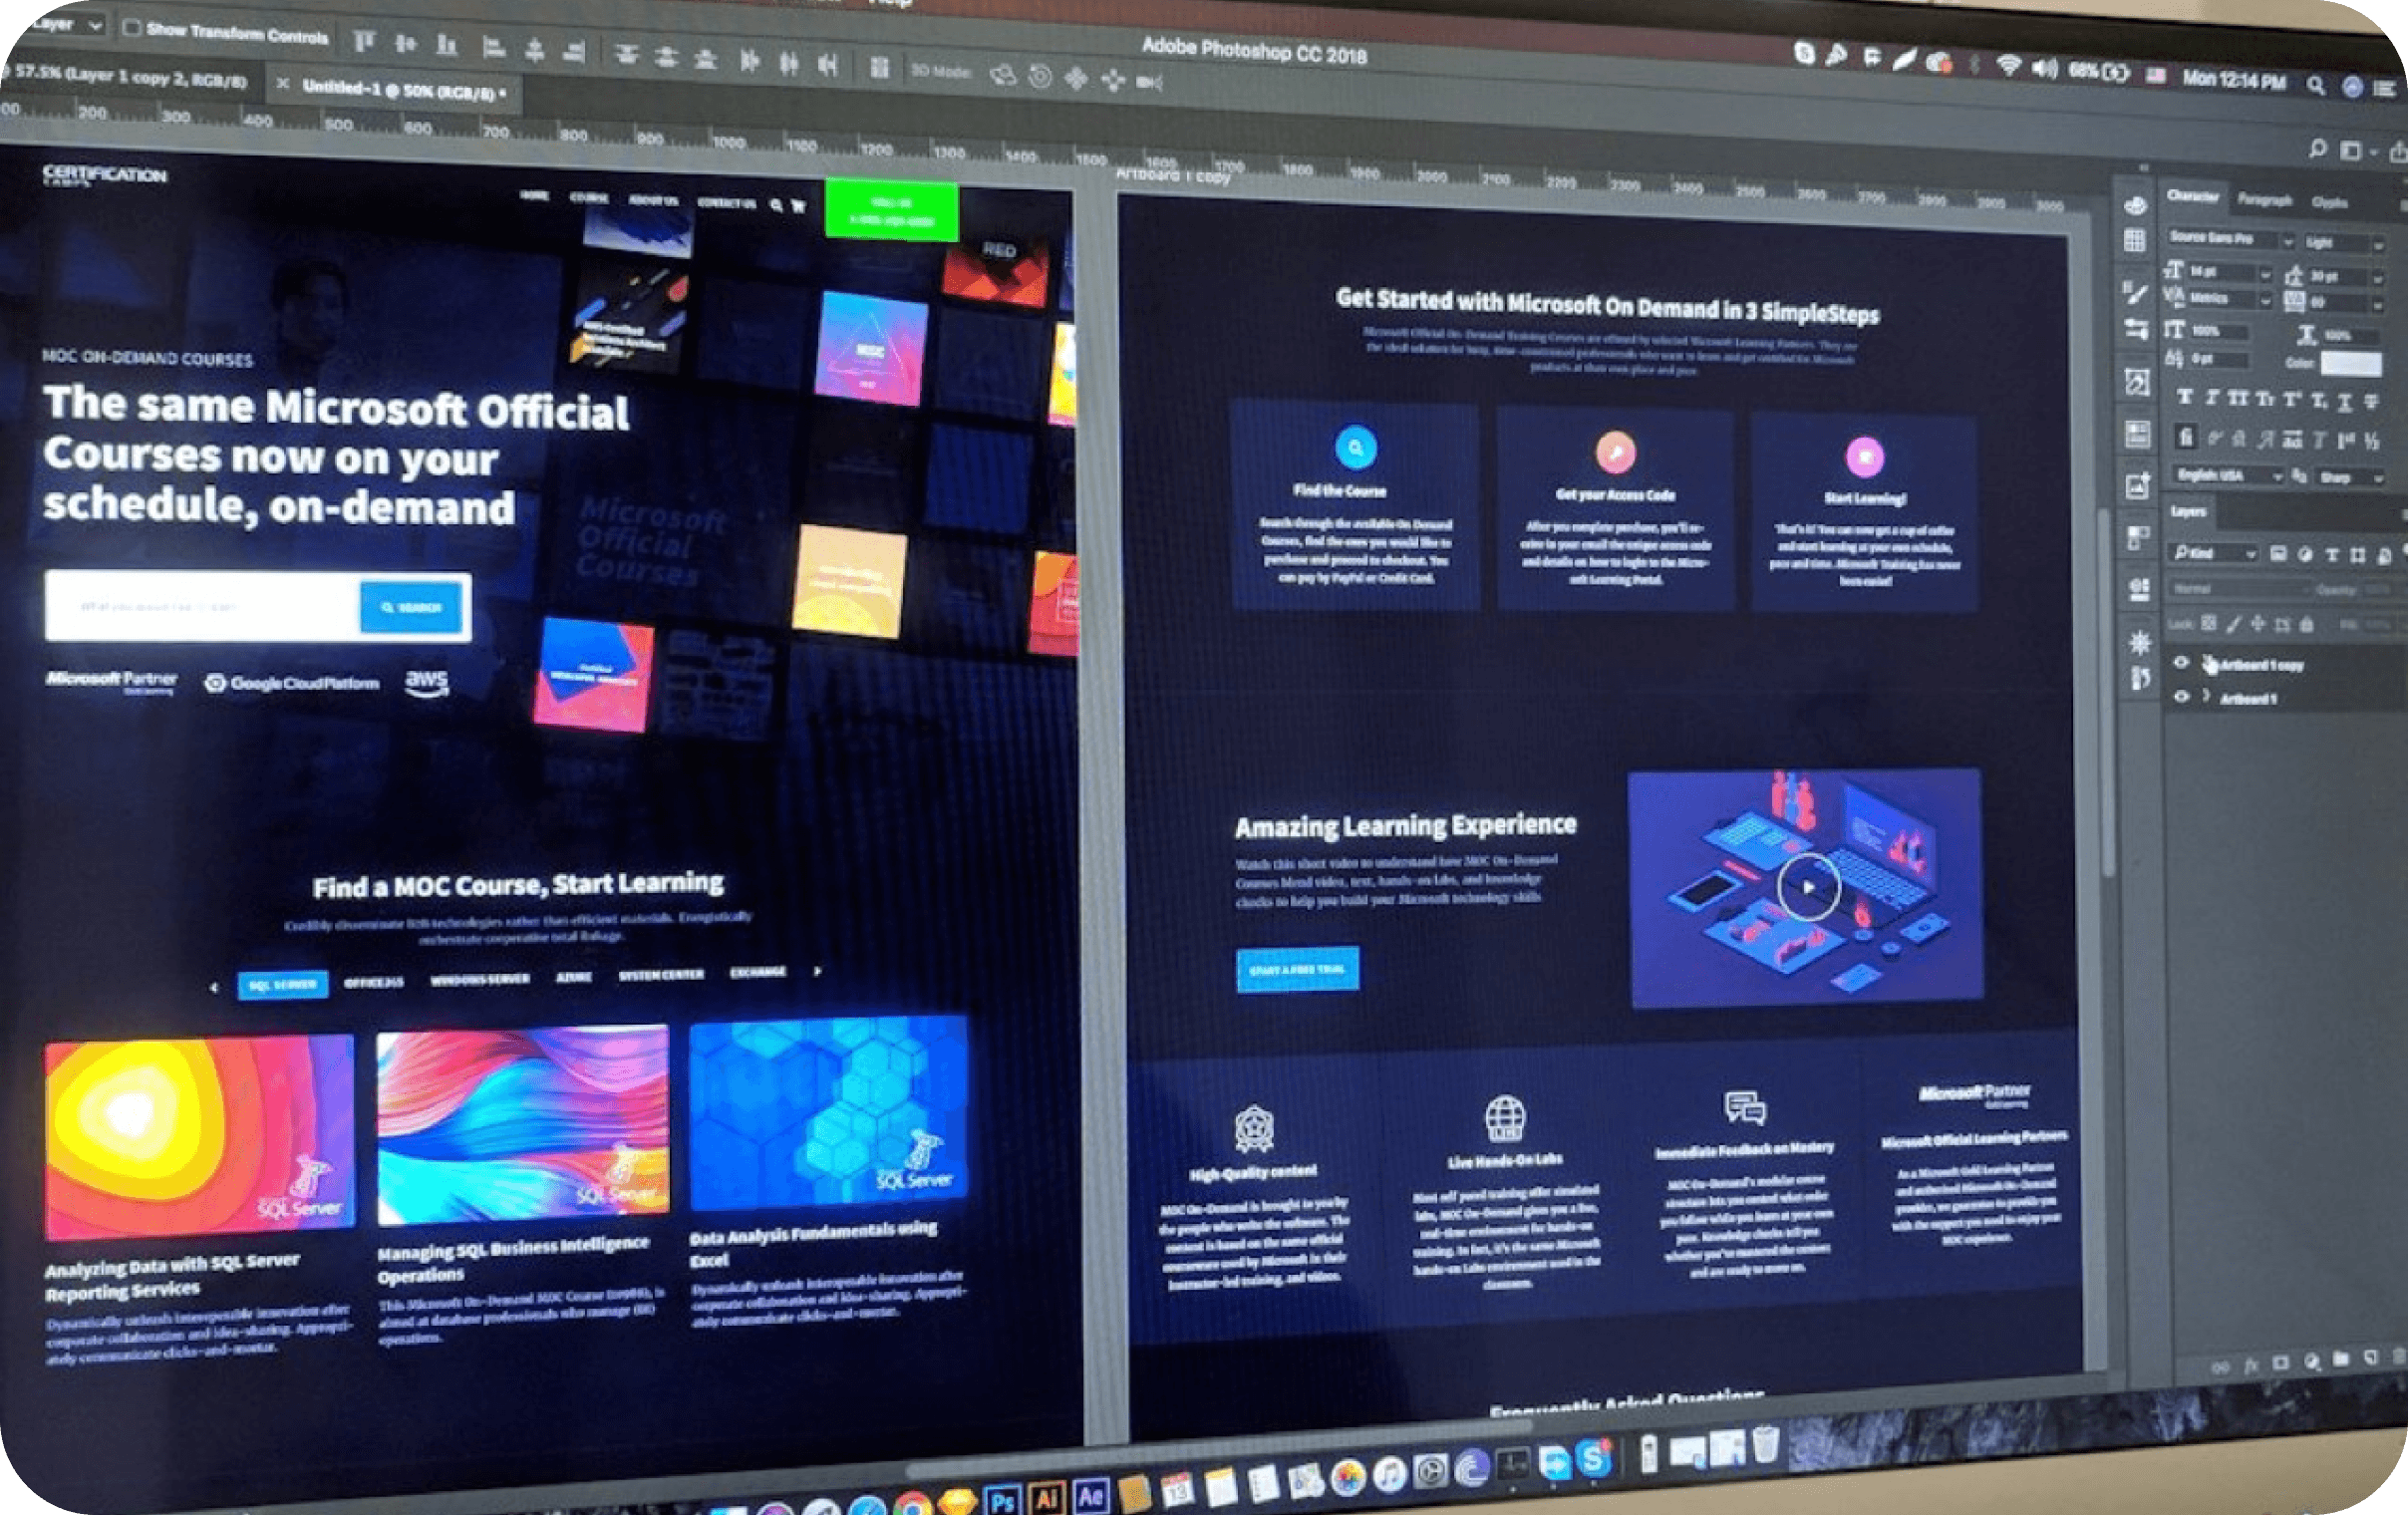2408x1515 pixels.
Task: Open Google Chrome from the Dock
Action: click(912, 1505)
